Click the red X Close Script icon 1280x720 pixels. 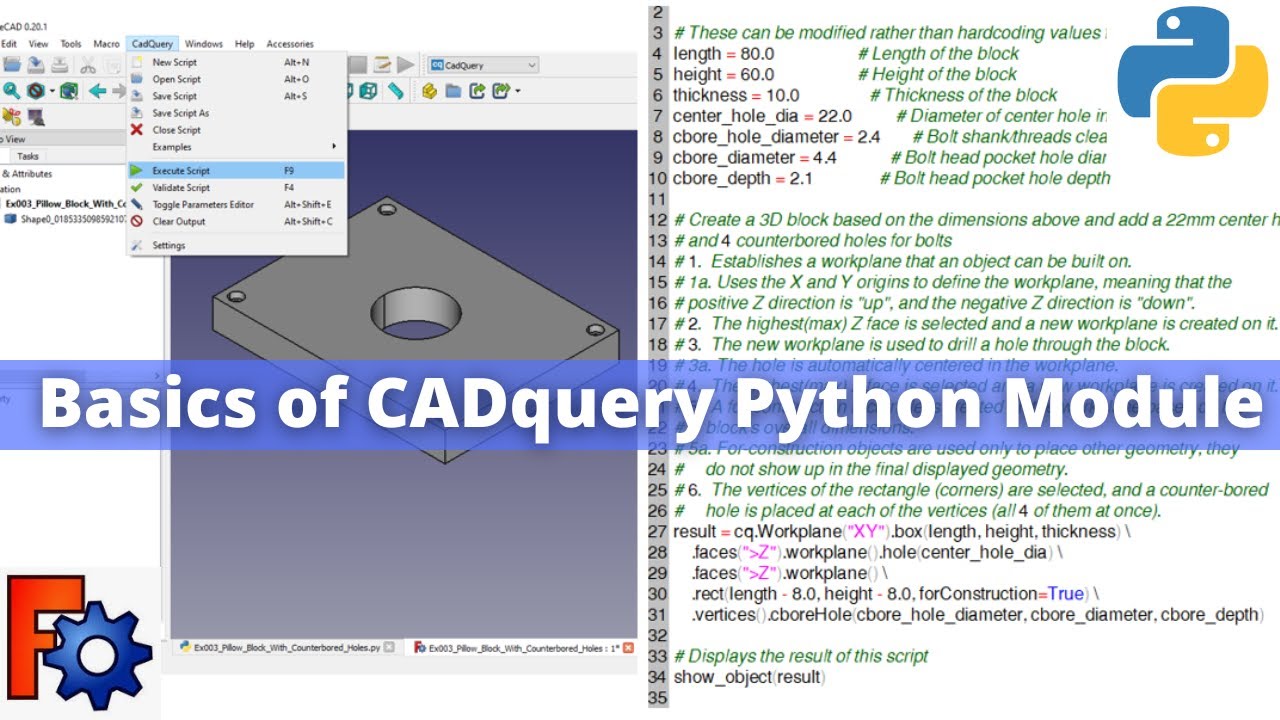coord(137,130)
